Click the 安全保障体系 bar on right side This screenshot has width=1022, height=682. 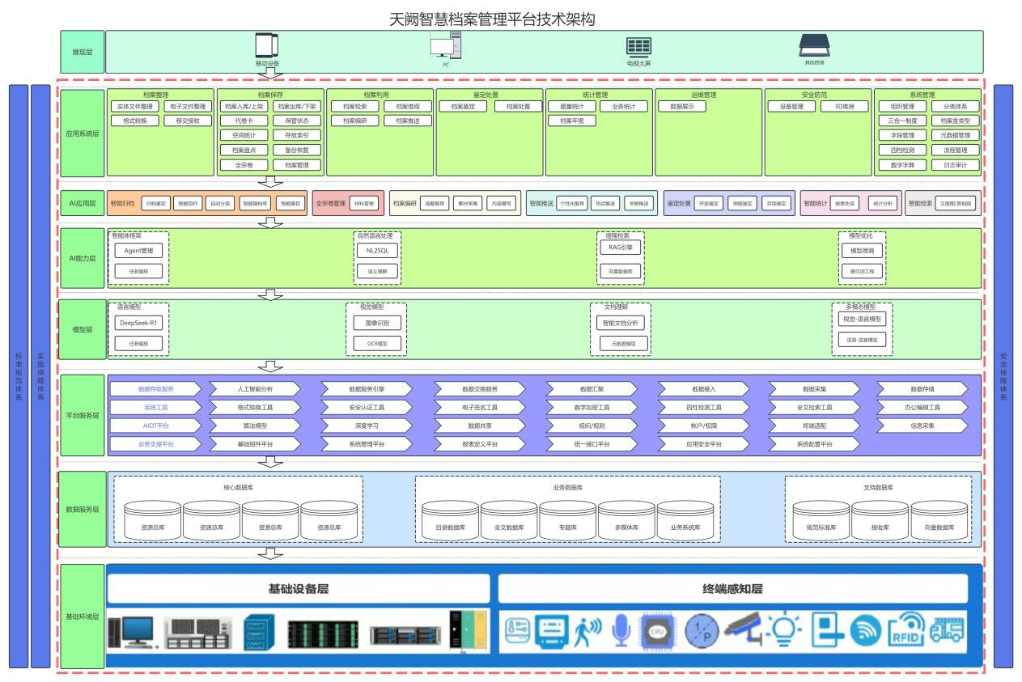coord(1002,375)
